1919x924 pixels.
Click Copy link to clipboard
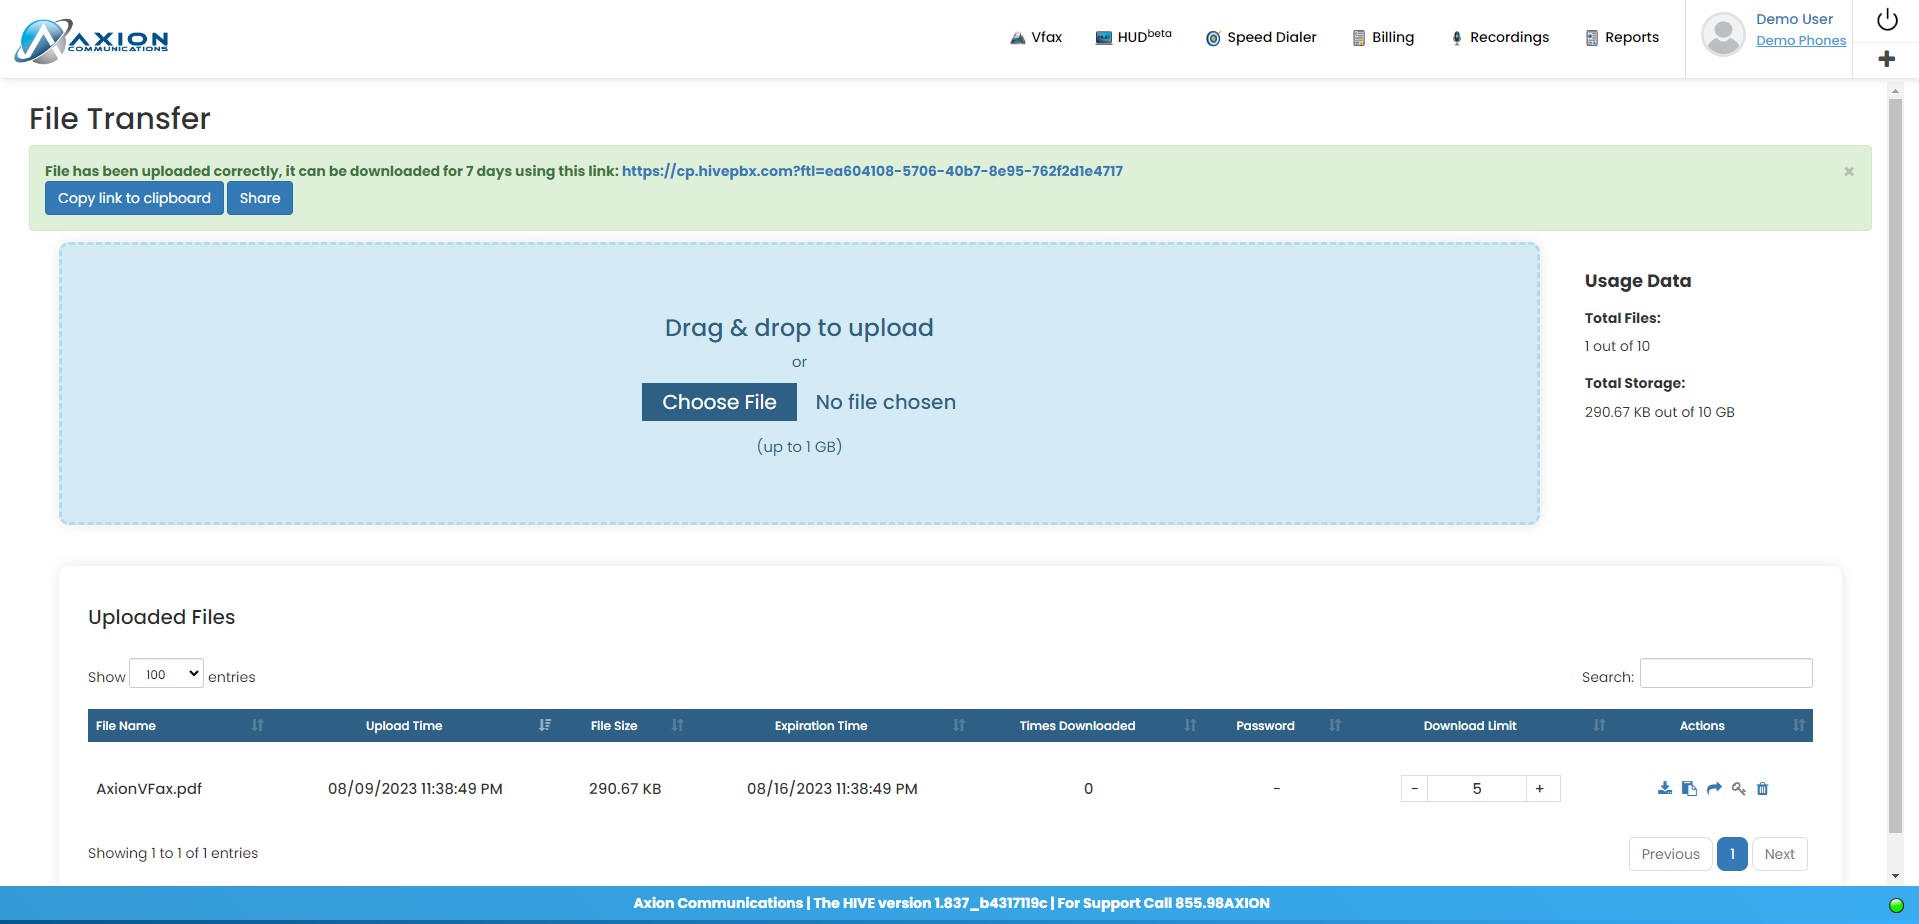point(134,198)
